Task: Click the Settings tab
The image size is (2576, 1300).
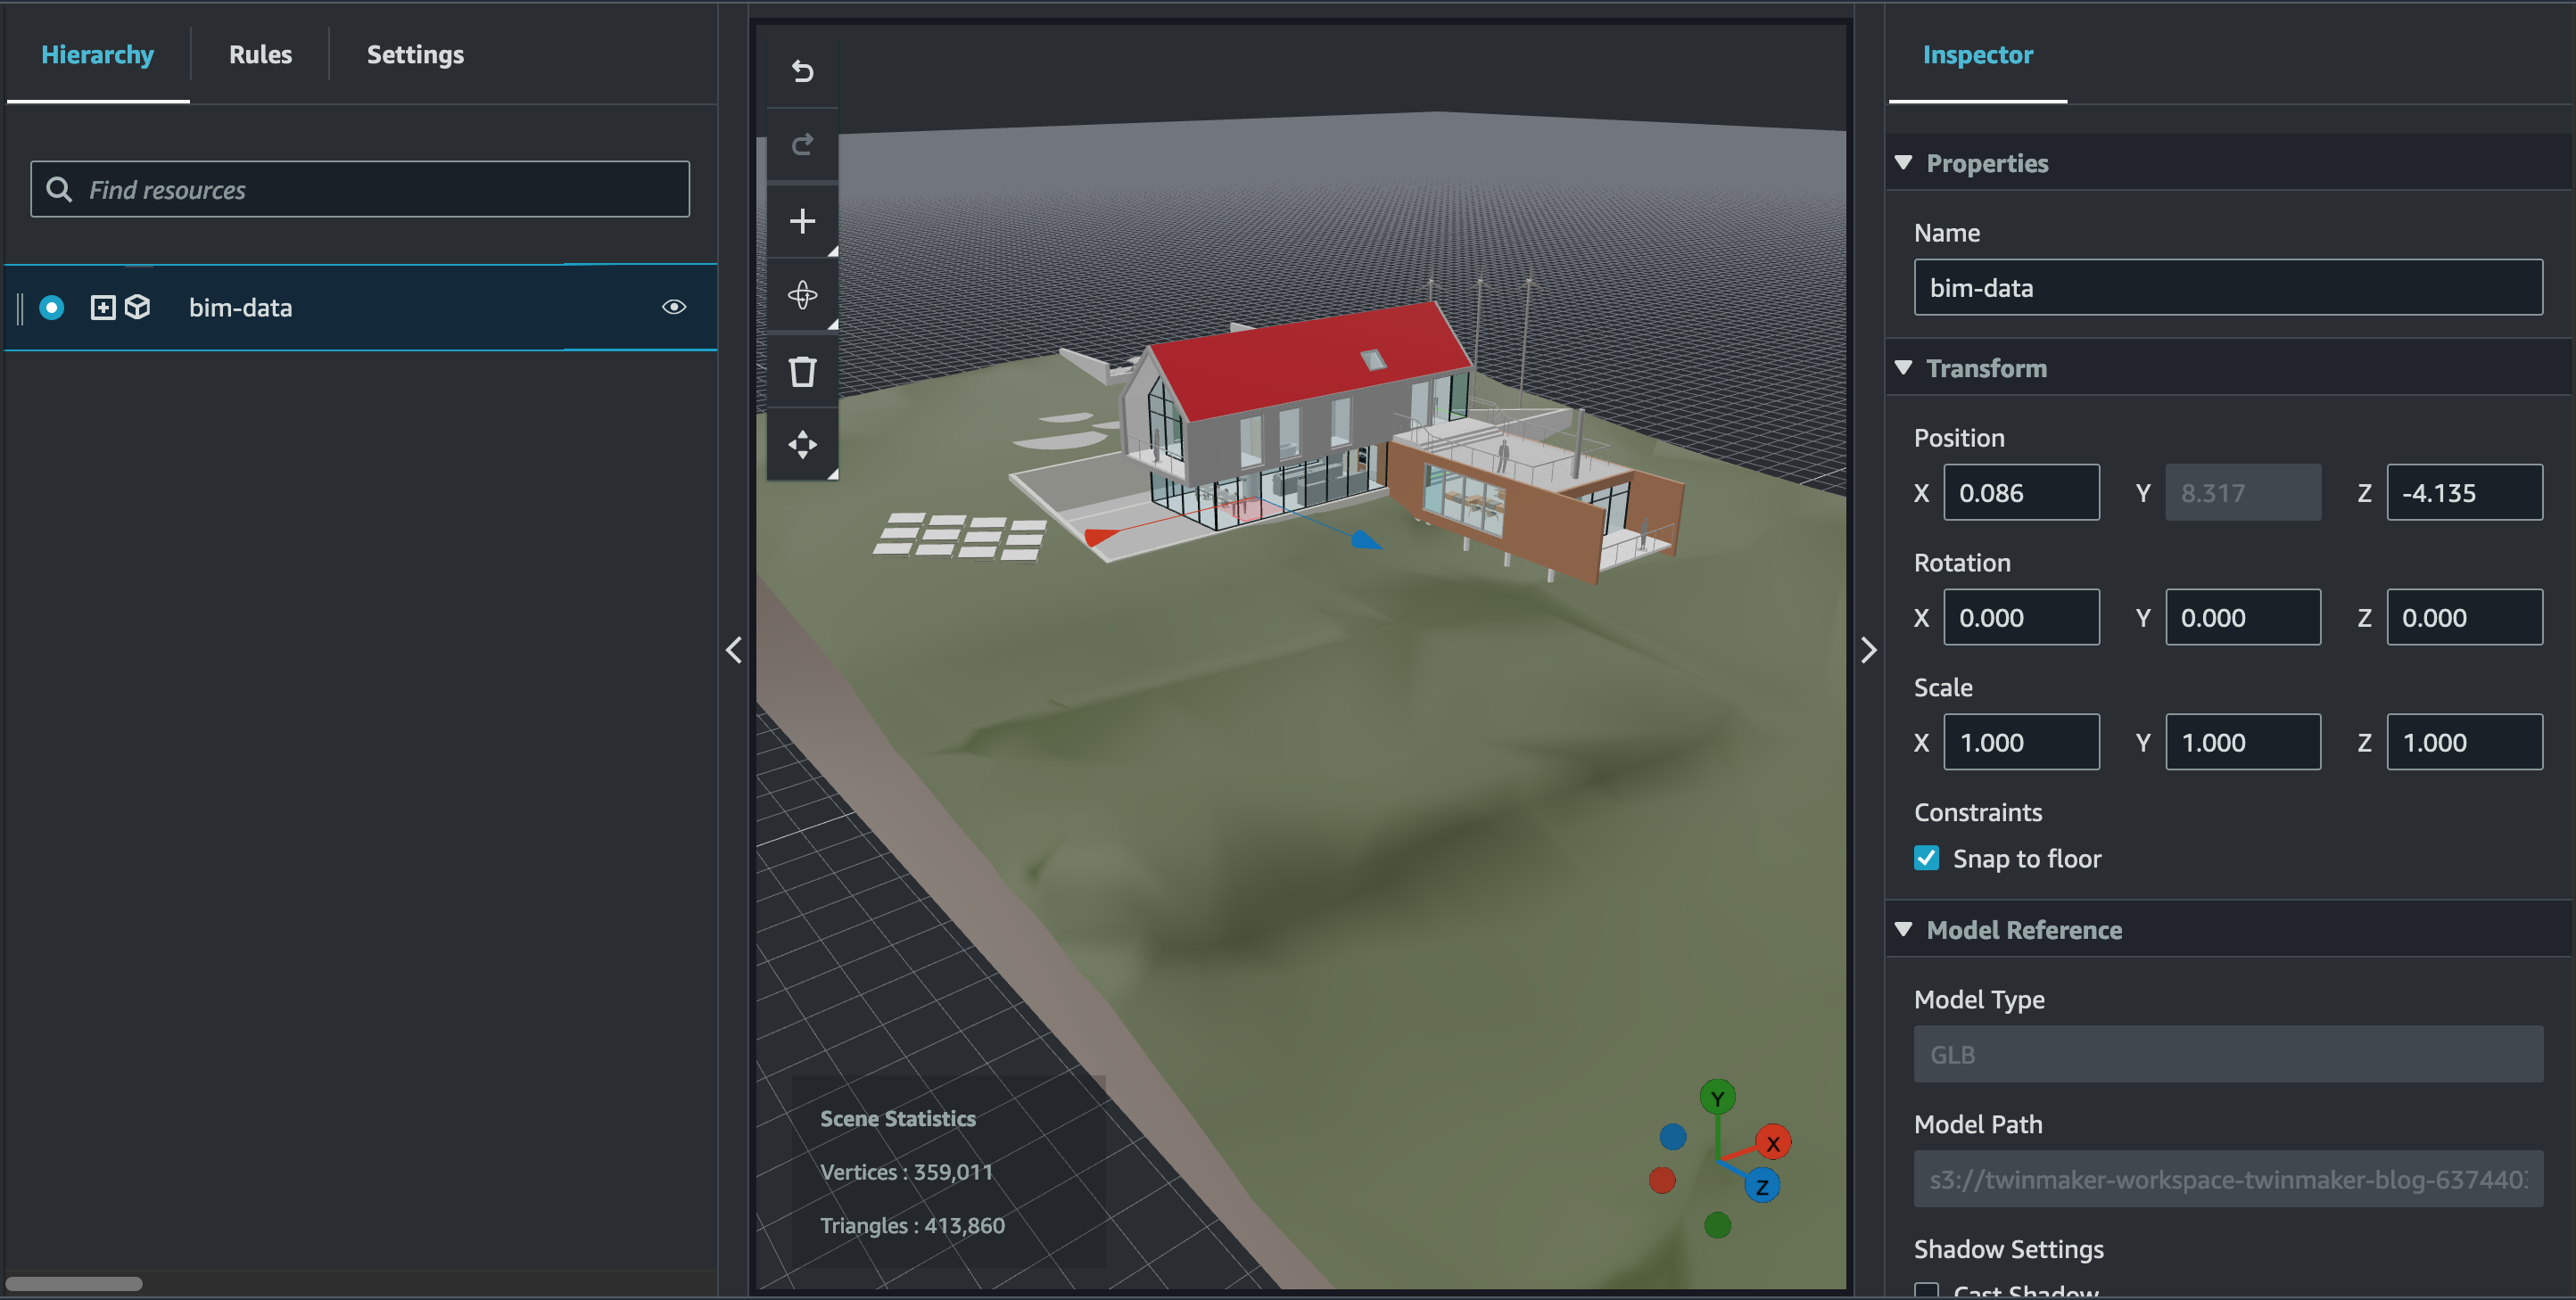Action: coord(415,53)
